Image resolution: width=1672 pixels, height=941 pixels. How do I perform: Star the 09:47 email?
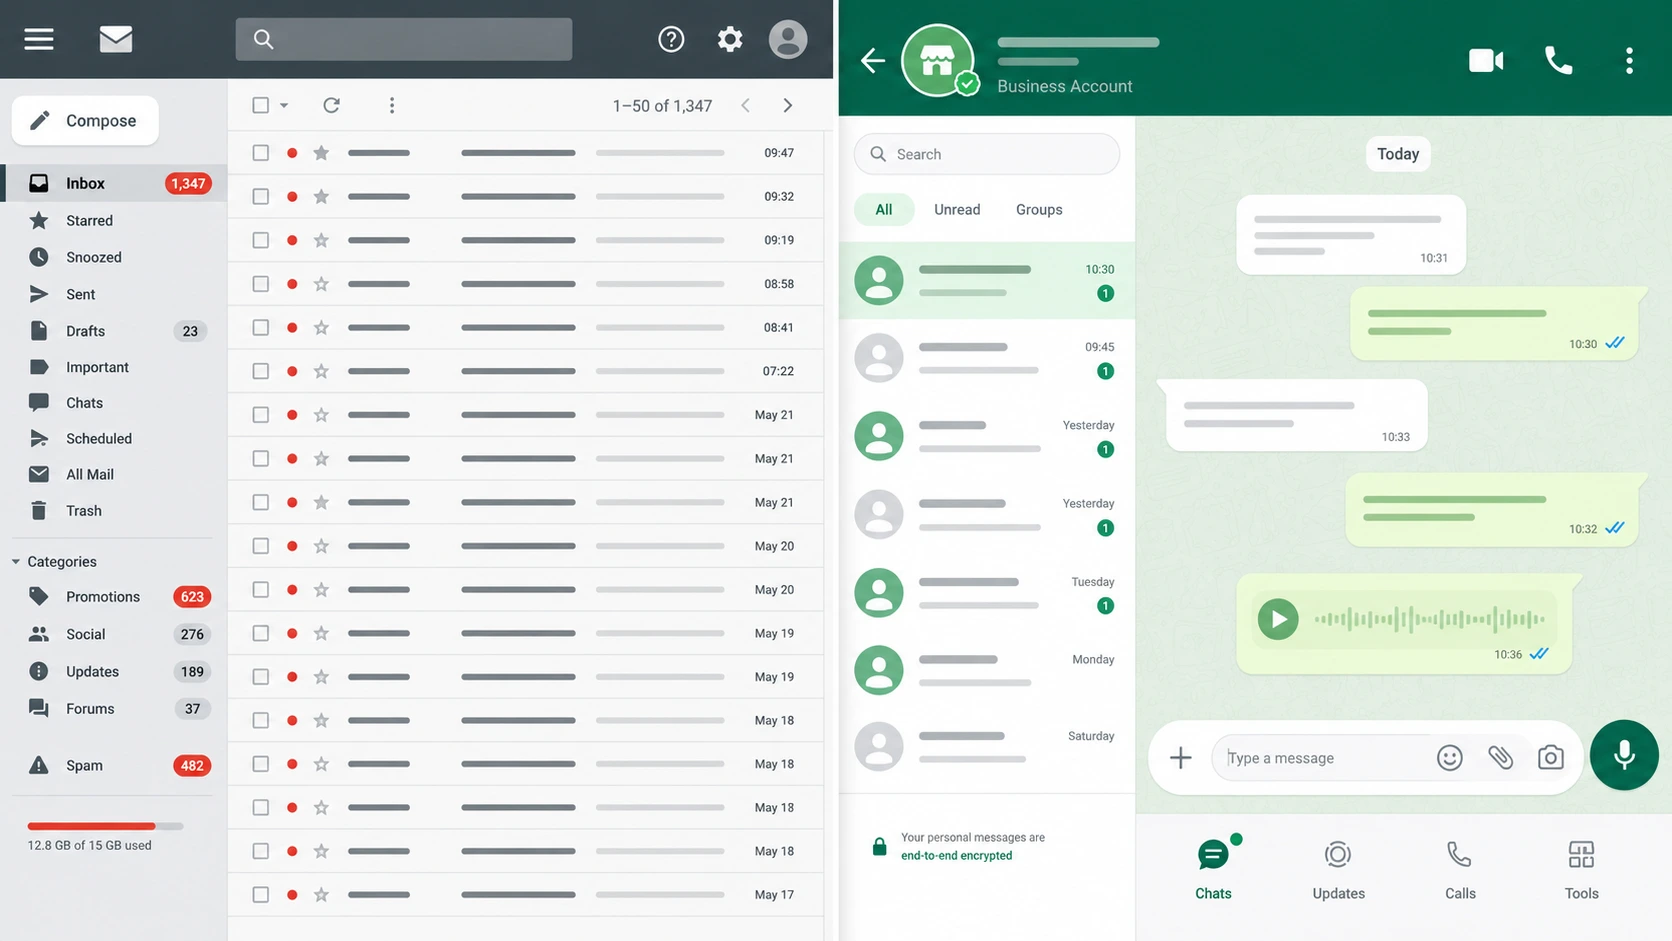321,153
